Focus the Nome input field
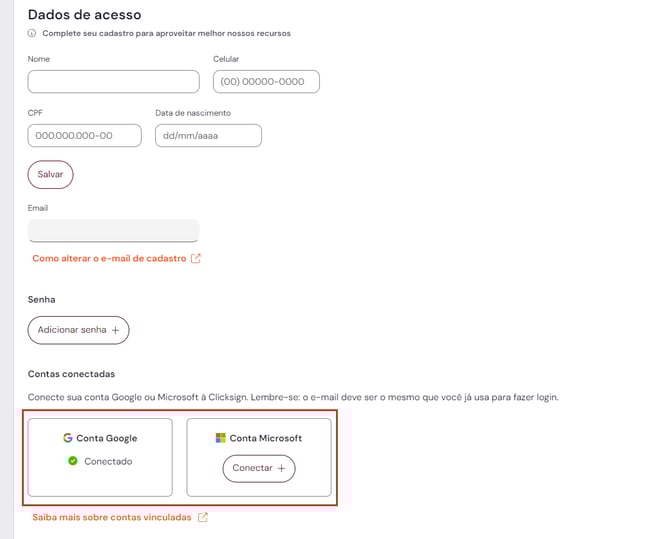The image size is (670, 539). [x=114, y=82]
